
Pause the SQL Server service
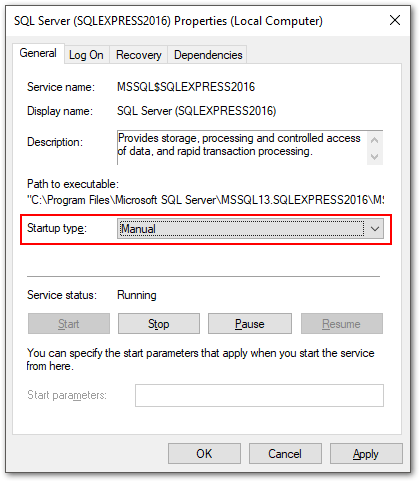[250, 324]
